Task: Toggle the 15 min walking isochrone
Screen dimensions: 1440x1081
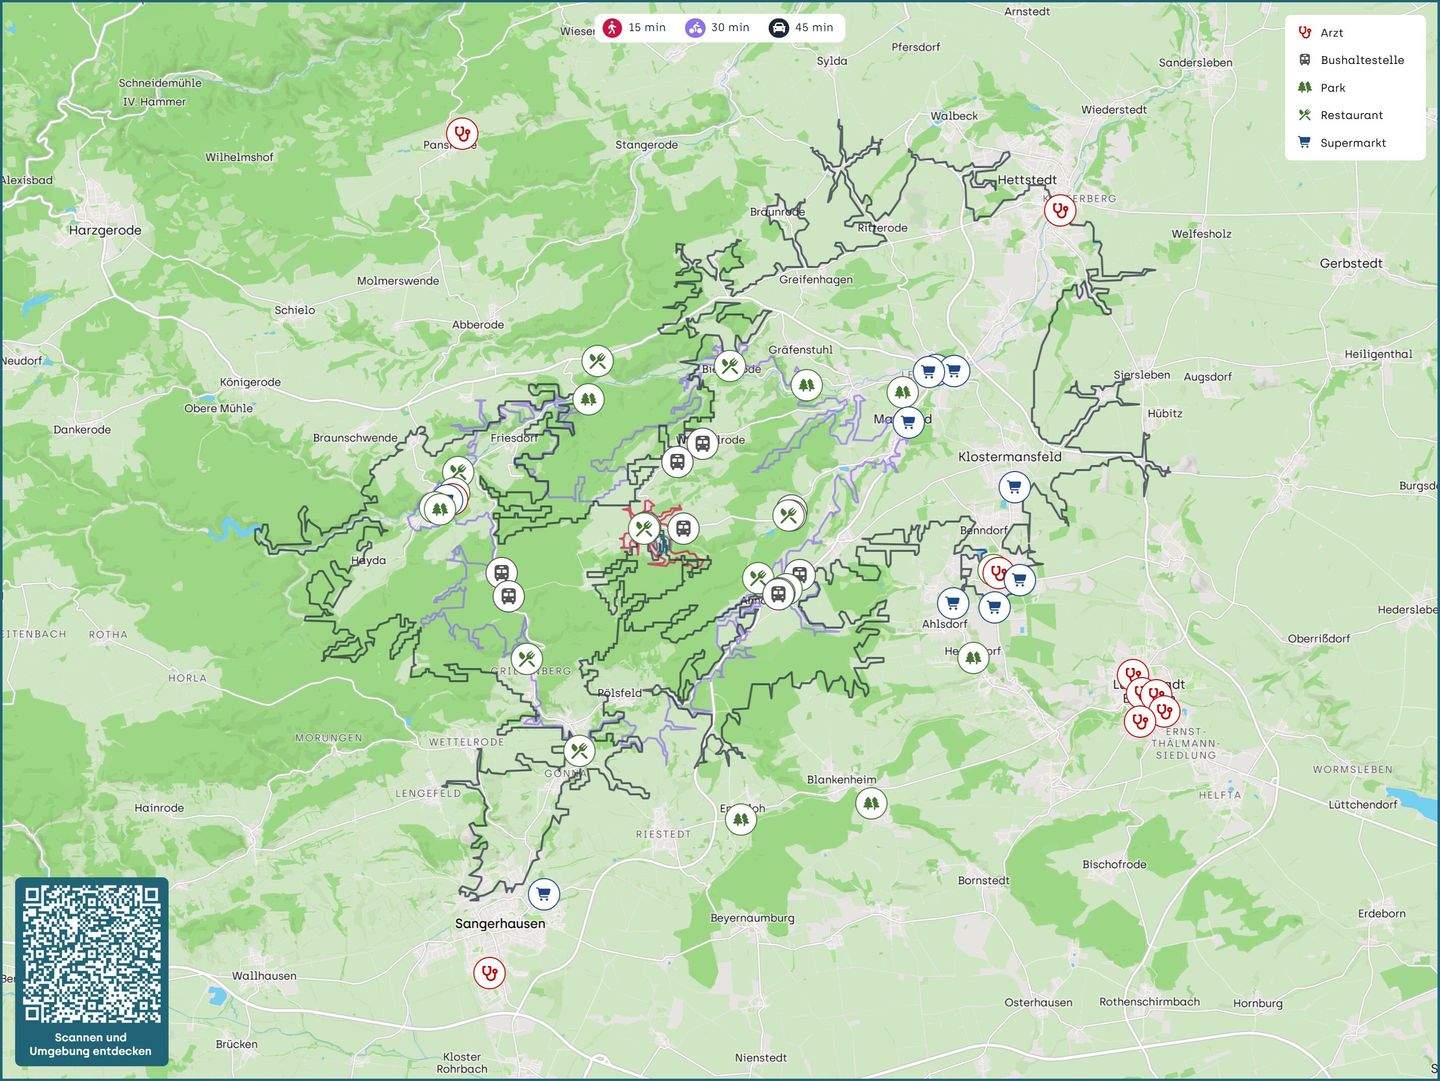Action: click(635, 28)
